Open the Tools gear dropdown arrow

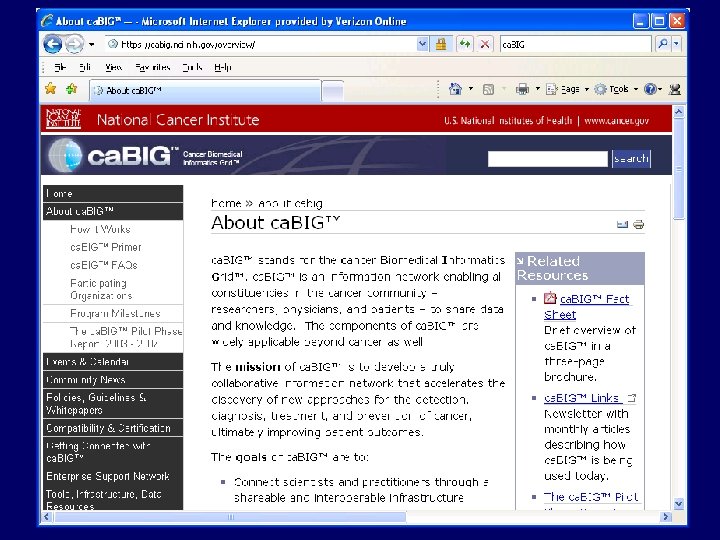636,89
